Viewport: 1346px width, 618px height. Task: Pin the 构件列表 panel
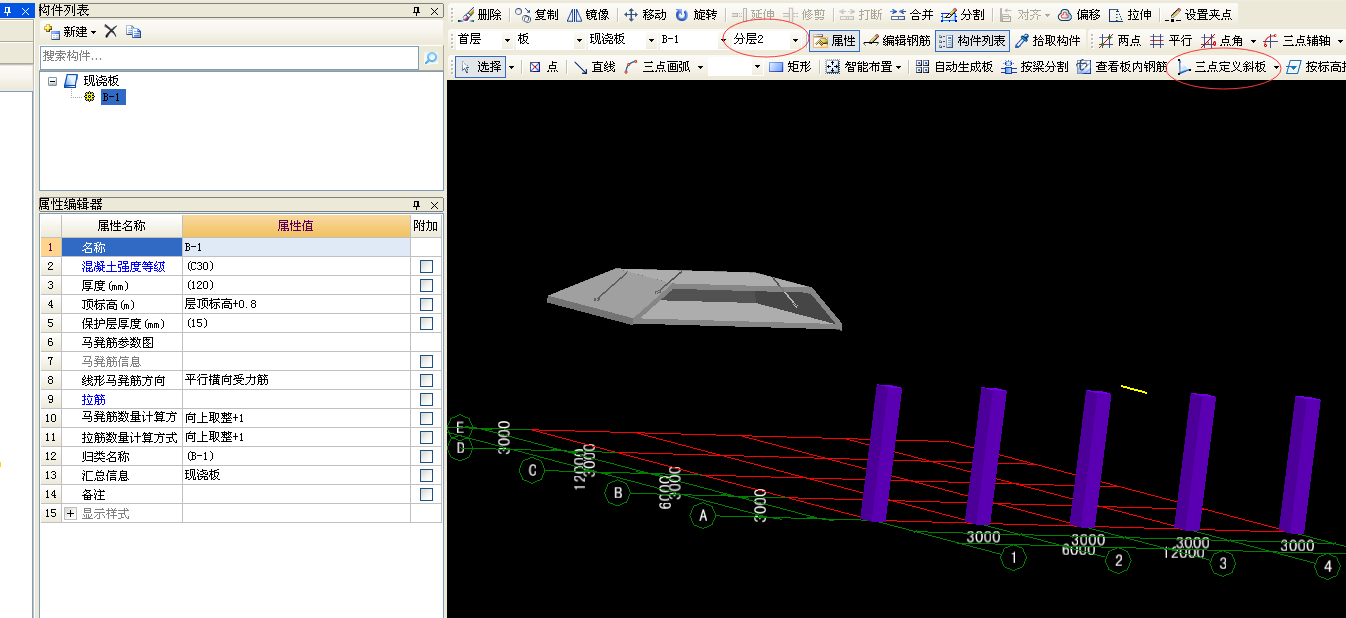[x=417, y=10]
